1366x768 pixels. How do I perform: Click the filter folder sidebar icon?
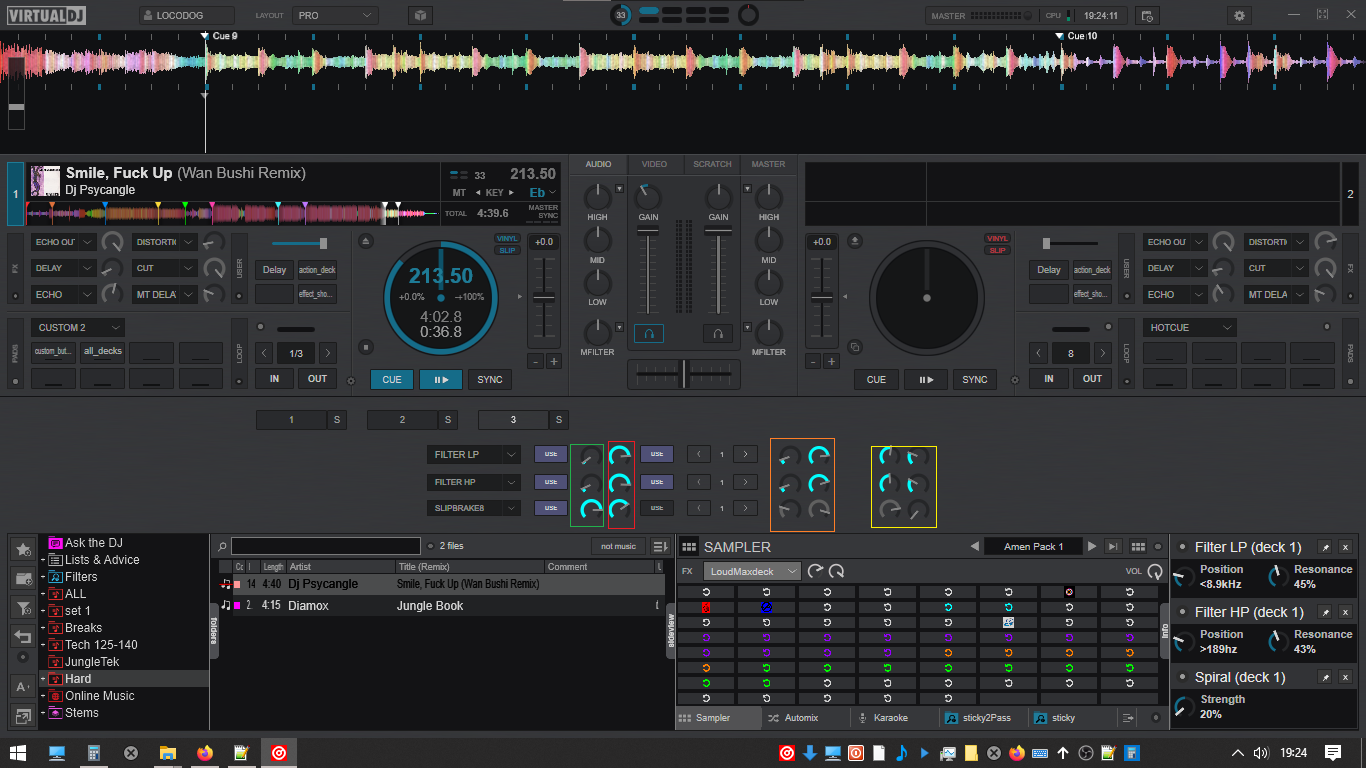(x=22, y=607)
